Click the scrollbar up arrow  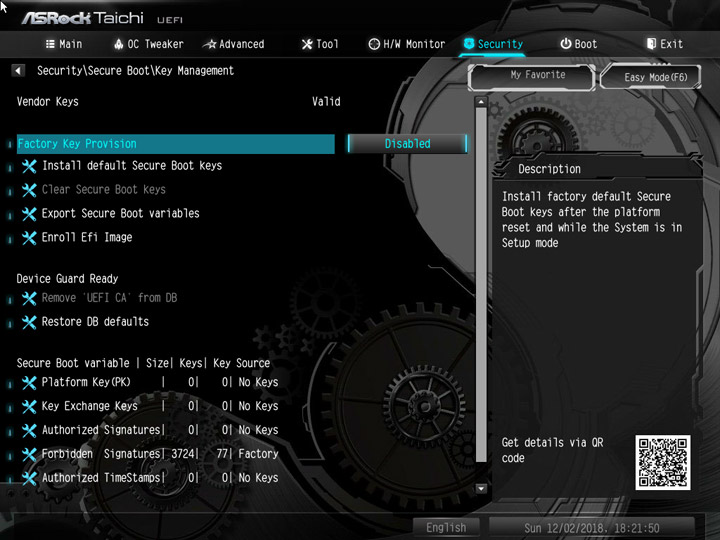coord(481,101)
